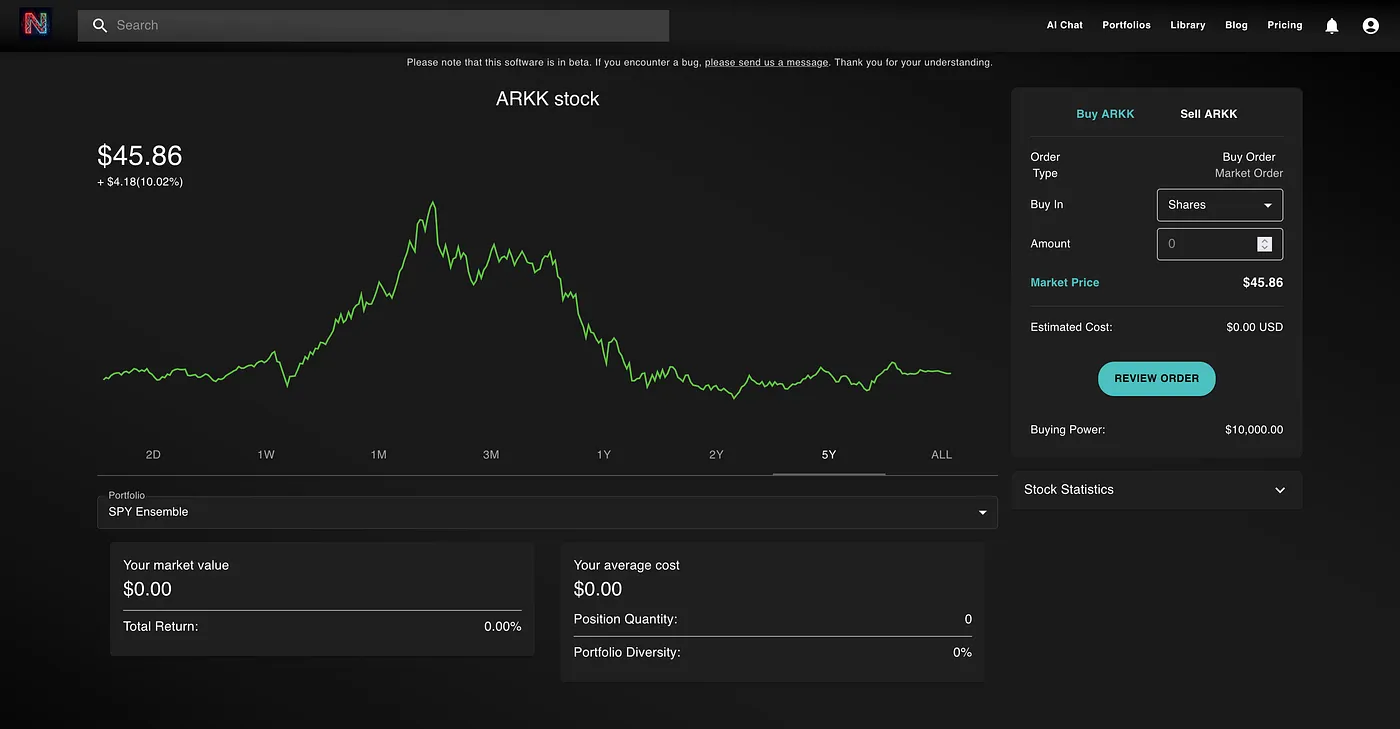Open the Pricing page
This screenshot has width=1400, height=729.
click(1285, 25)
